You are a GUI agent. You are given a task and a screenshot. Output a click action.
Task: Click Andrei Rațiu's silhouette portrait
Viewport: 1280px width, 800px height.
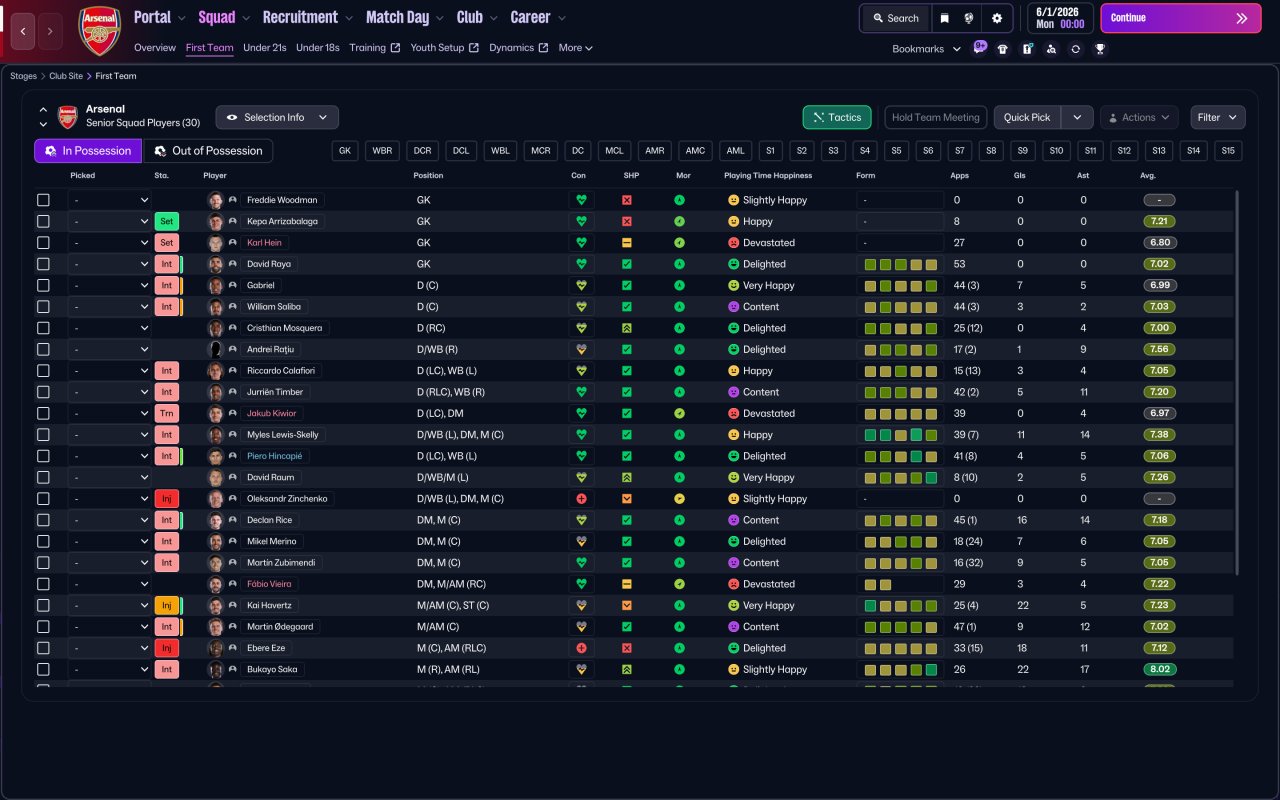point(215,349)
